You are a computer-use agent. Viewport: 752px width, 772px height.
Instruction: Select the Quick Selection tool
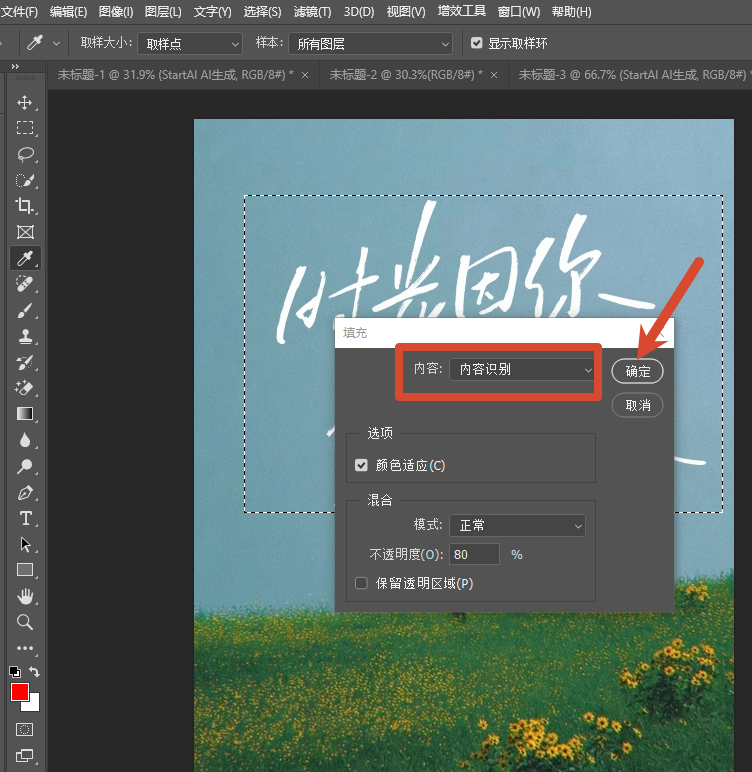[x=25, y=180]
